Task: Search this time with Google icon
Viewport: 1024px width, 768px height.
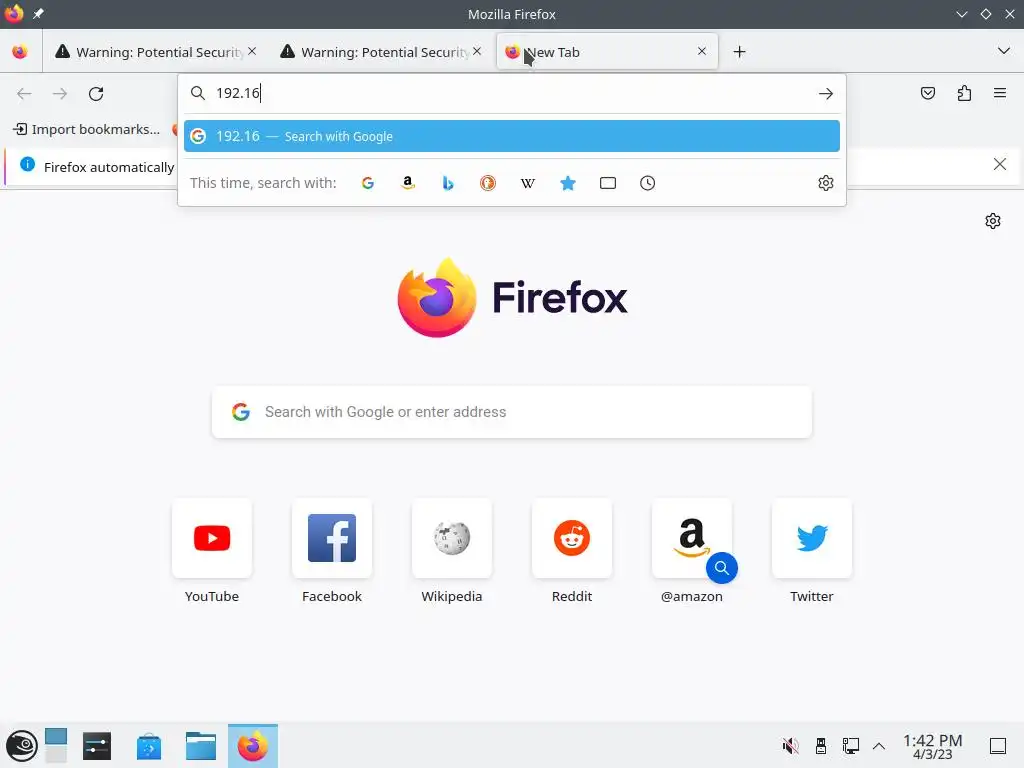Action: point(368,183)
